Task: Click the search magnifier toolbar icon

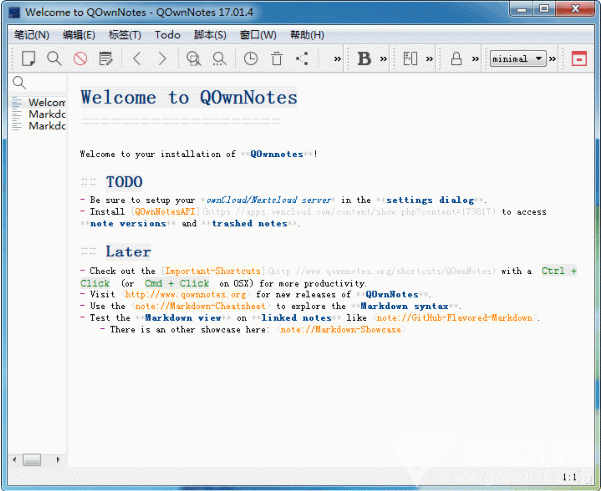Action: (55, 59)
